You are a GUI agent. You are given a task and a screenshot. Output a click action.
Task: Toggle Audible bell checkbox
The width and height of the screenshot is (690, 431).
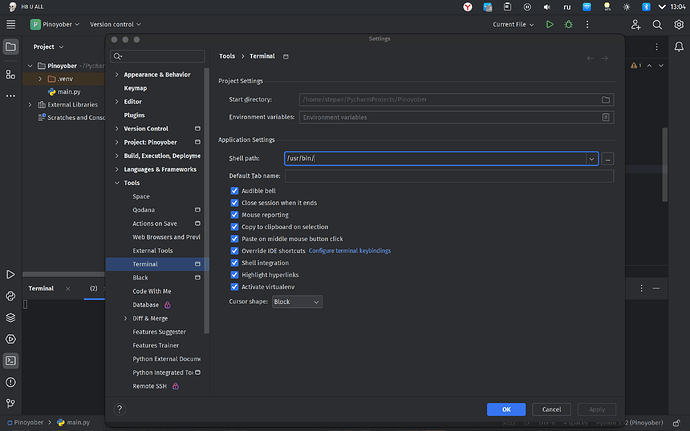pos(235,191)
